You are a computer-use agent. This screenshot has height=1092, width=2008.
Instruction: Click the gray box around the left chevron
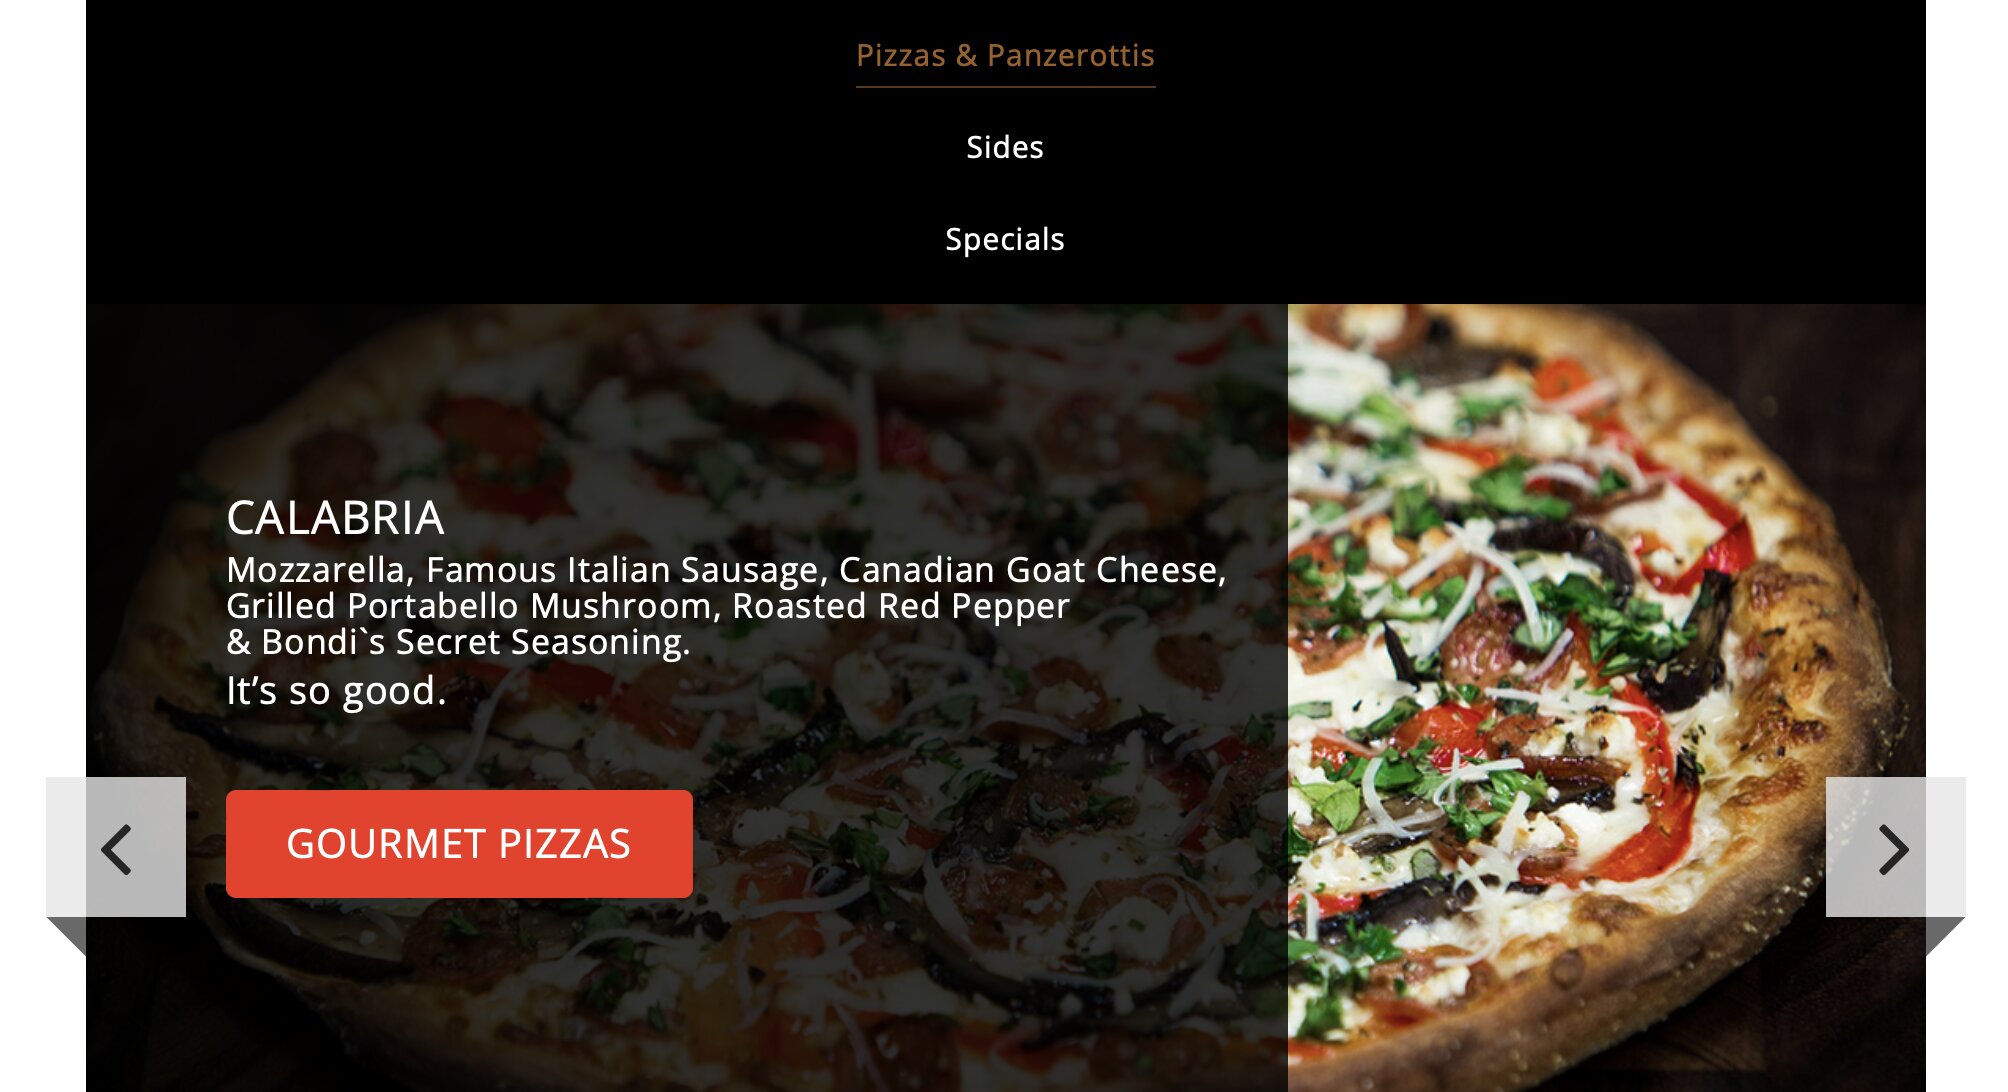[x=116, y=847]
